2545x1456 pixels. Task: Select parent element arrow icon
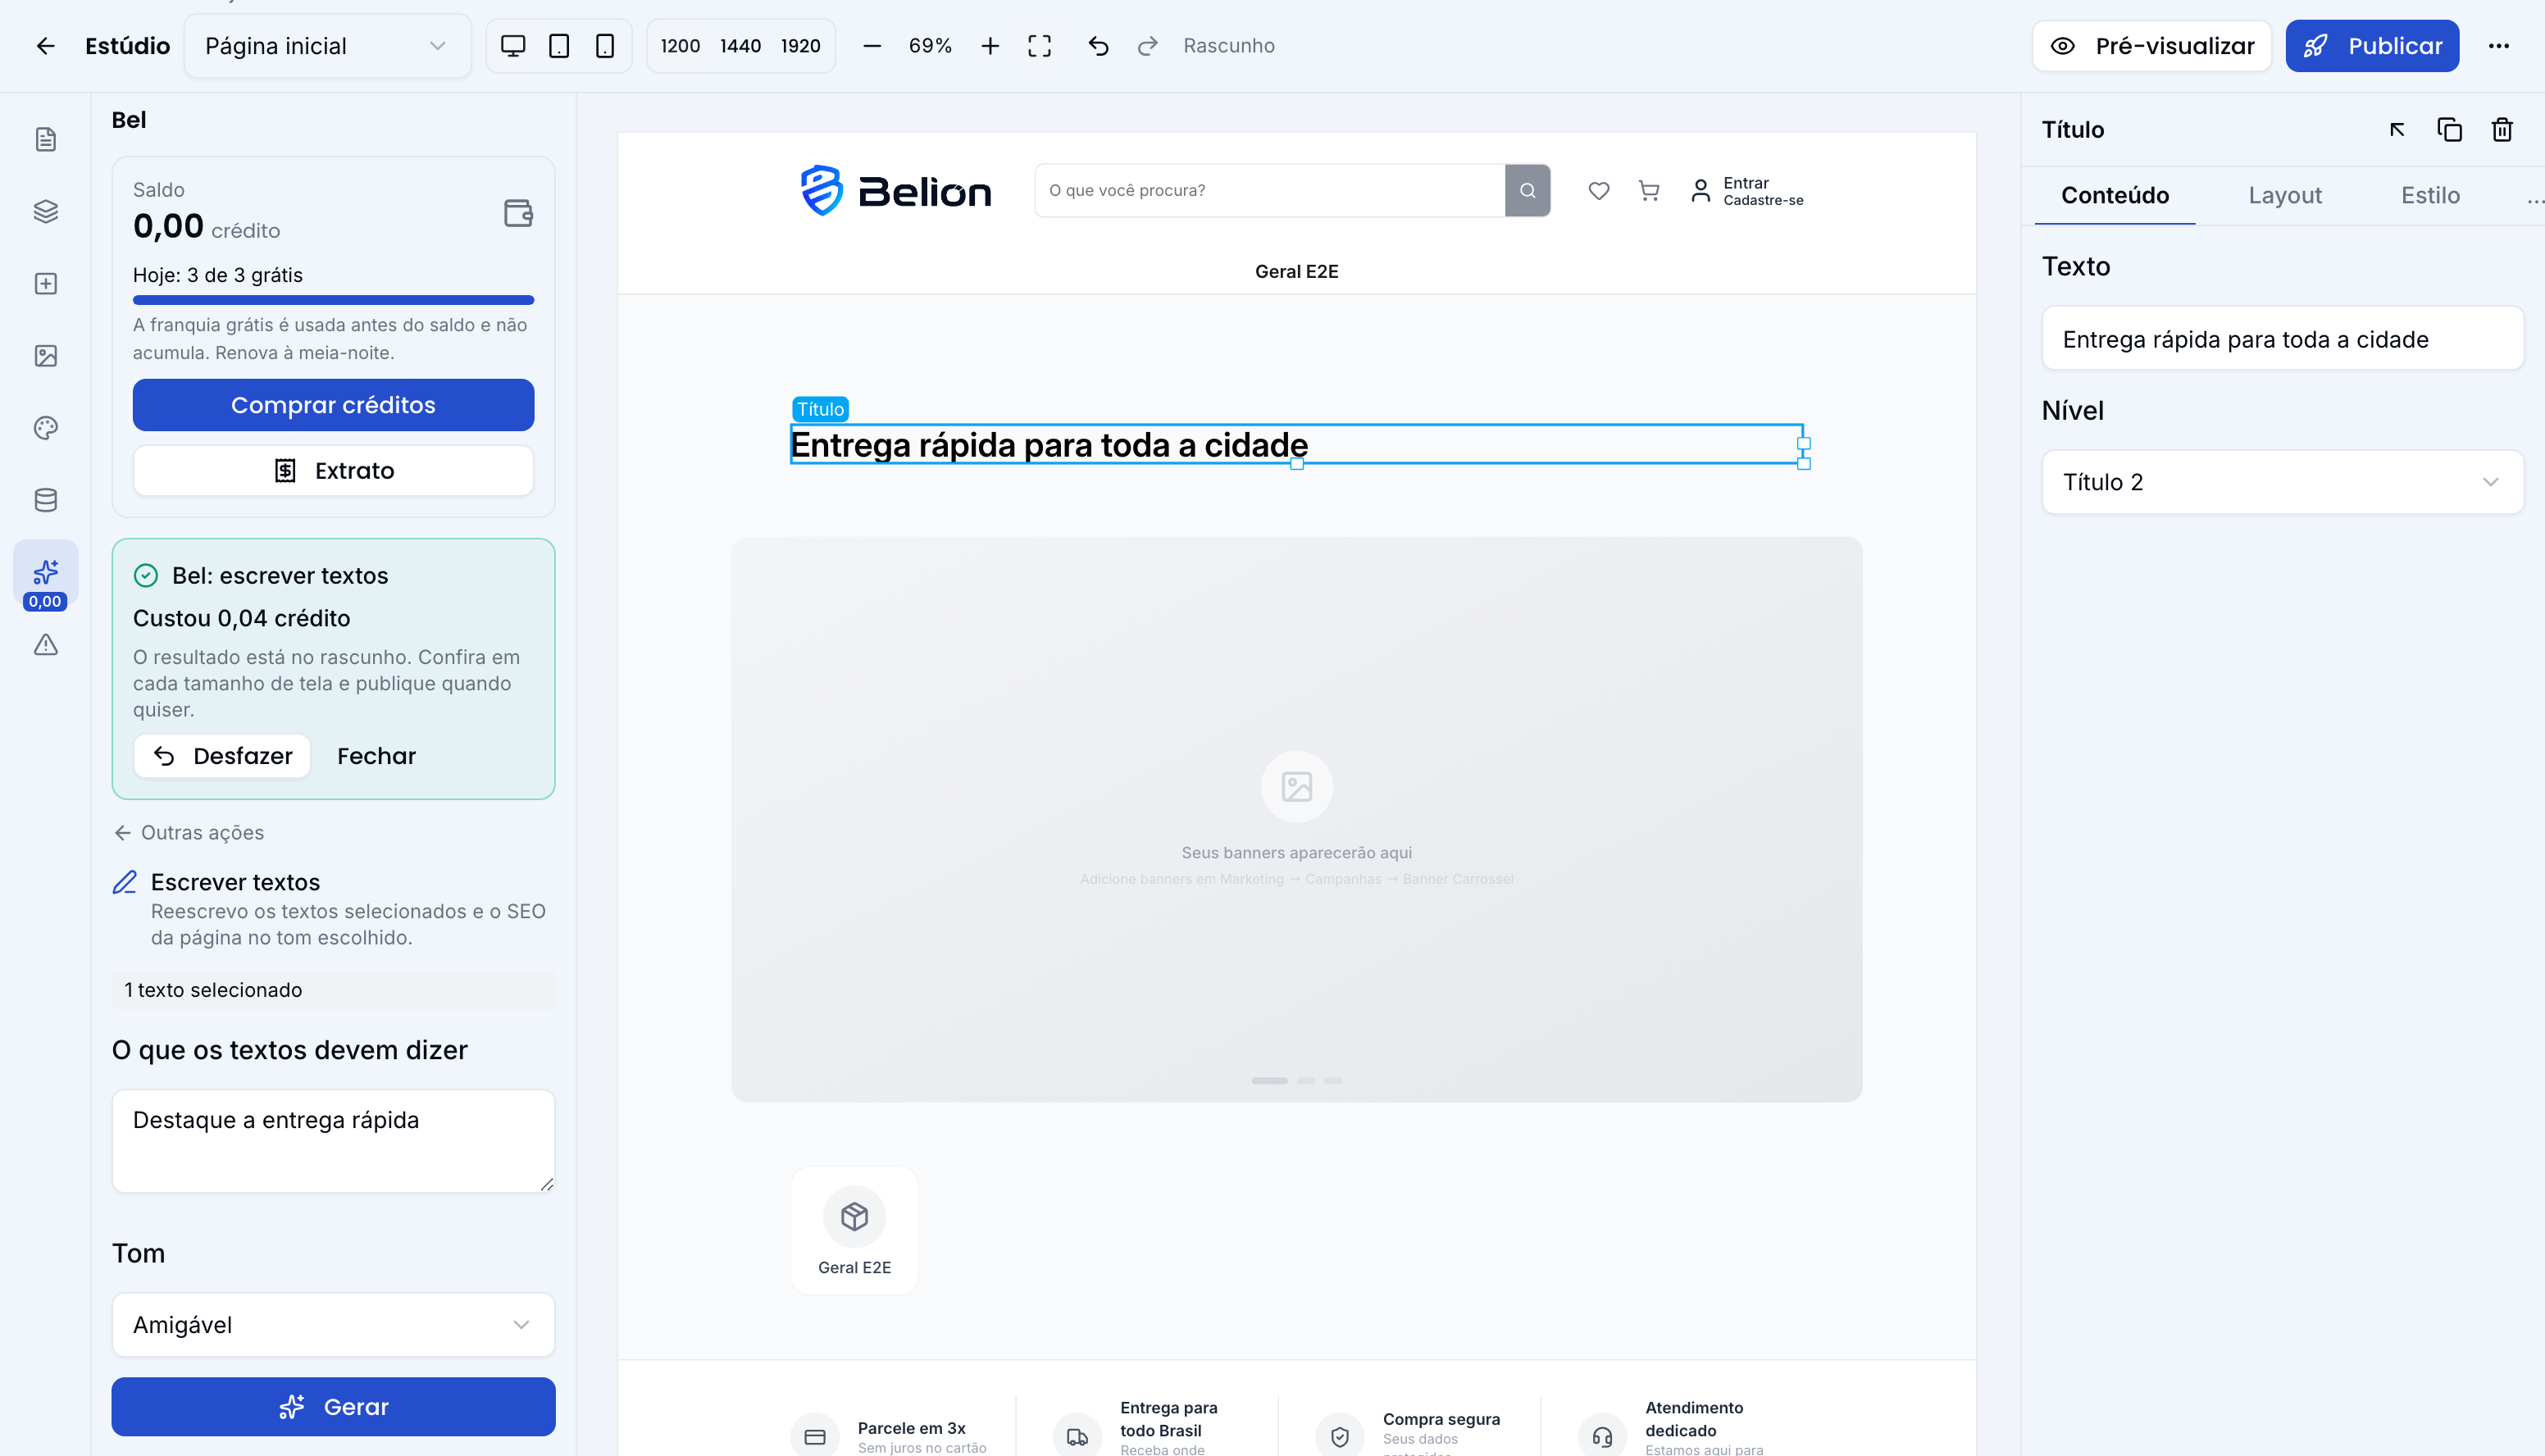point(2397,130)
